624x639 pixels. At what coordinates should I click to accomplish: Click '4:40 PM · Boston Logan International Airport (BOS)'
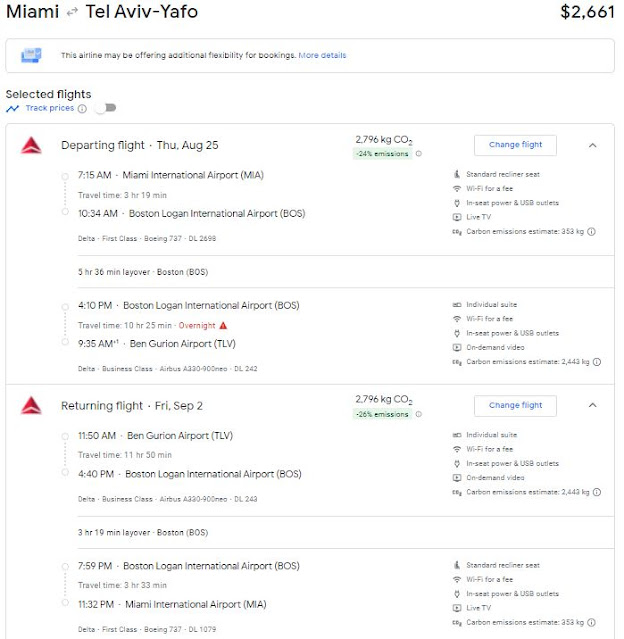pyautogui.click(x=190, y=474)
